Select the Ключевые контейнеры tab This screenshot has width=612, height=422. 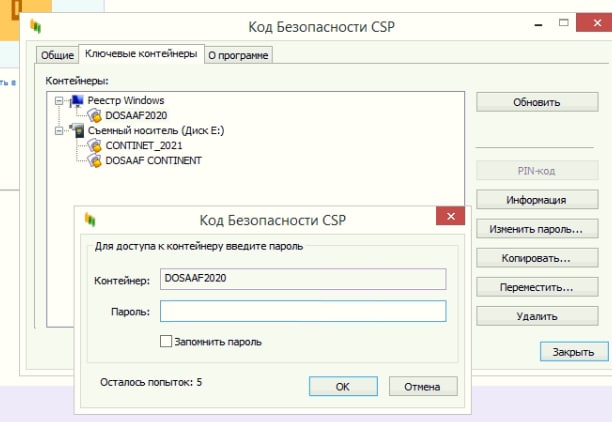coord(141,53)
